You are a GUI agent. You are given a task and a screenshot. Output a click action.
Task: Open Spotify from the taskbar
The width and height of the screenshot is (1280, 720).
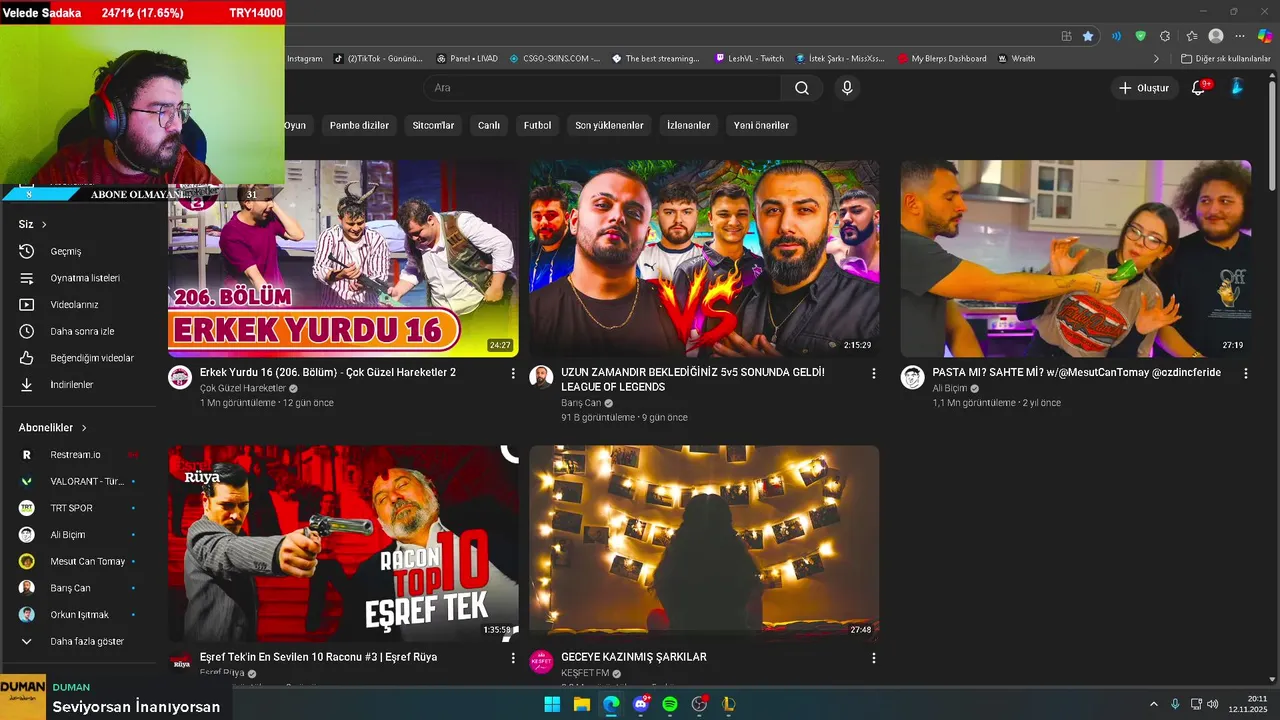point(670,704)
